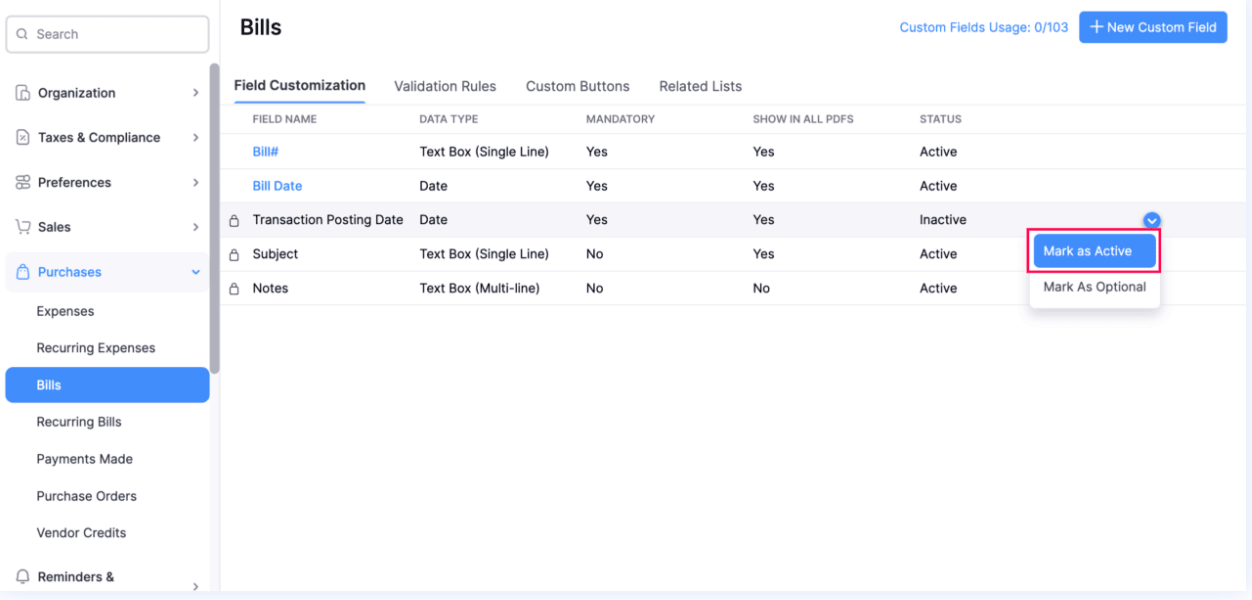This screenshot has height=600, width=1252.
Task: Open the Bill Date field link
Action: click(x=277, y=186)
